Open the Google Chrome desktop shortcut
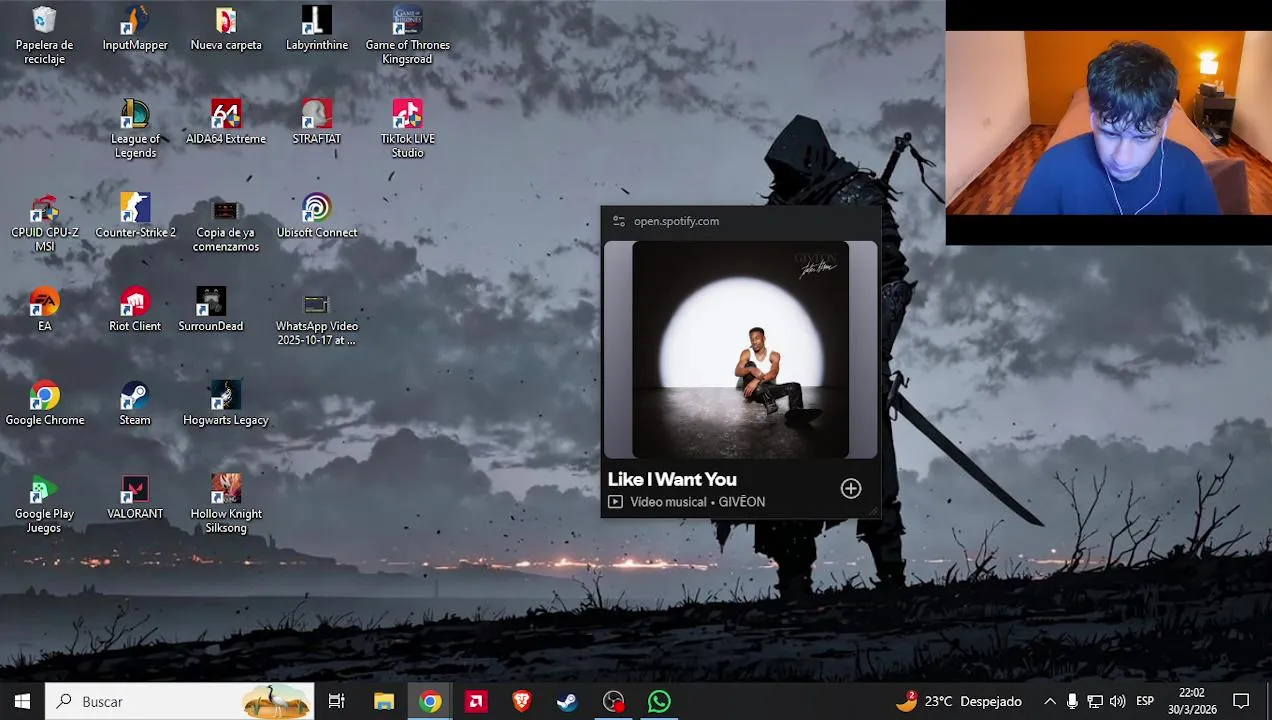The image size is (1272, 720). 44,404
